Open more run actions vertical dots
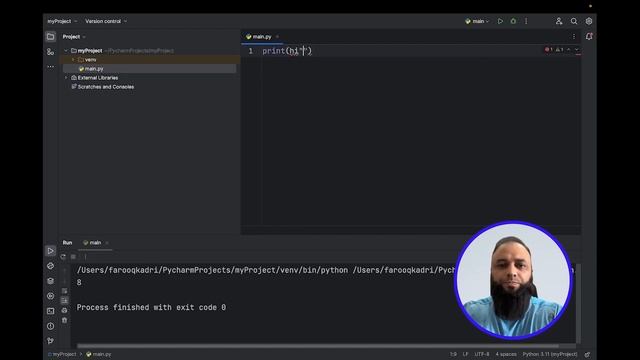640x360 pixels. [526, 21]
